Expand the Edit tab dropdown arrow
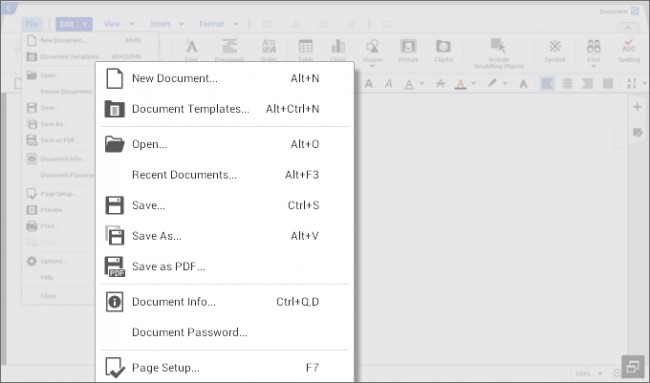The image size is (650, 383). (x=85, y=24)
